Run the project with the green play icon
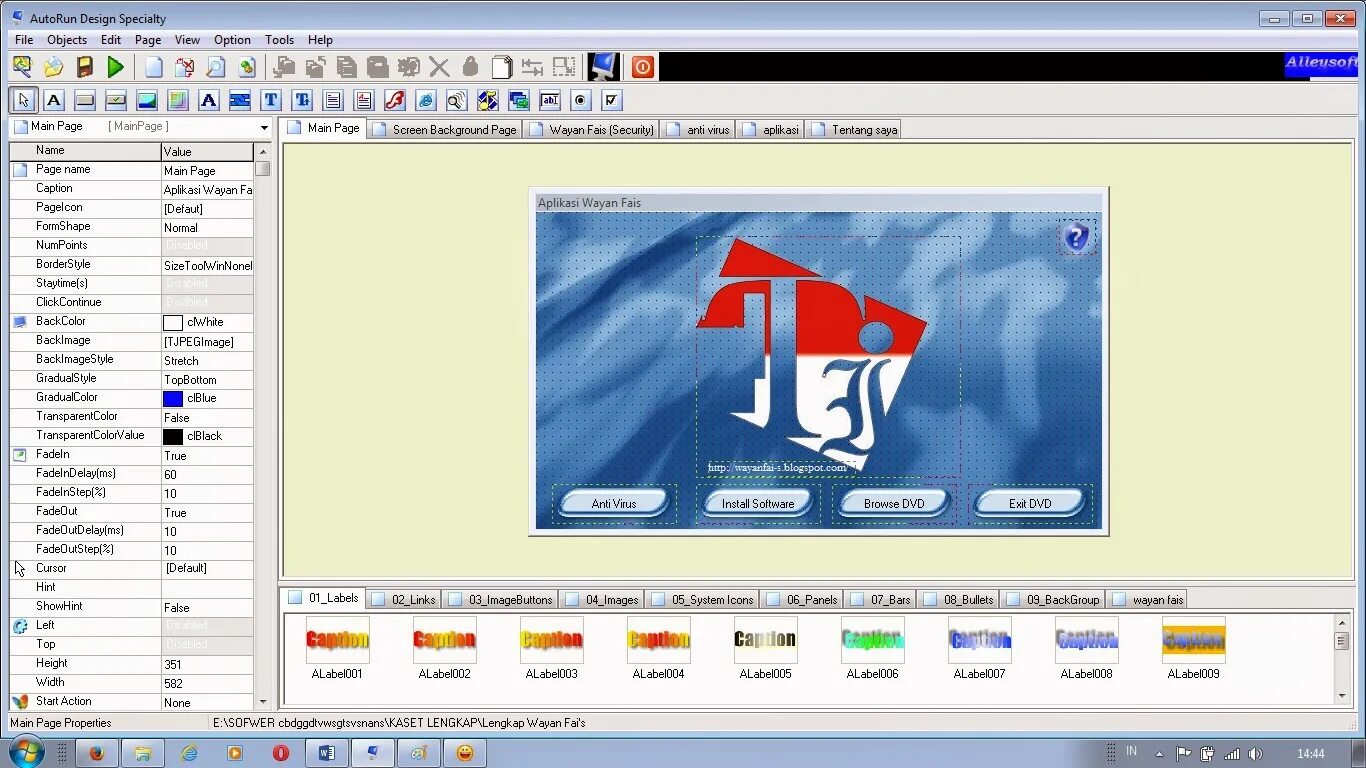Viewport: 1366px width, 768px height. click(x=116, y=67)
